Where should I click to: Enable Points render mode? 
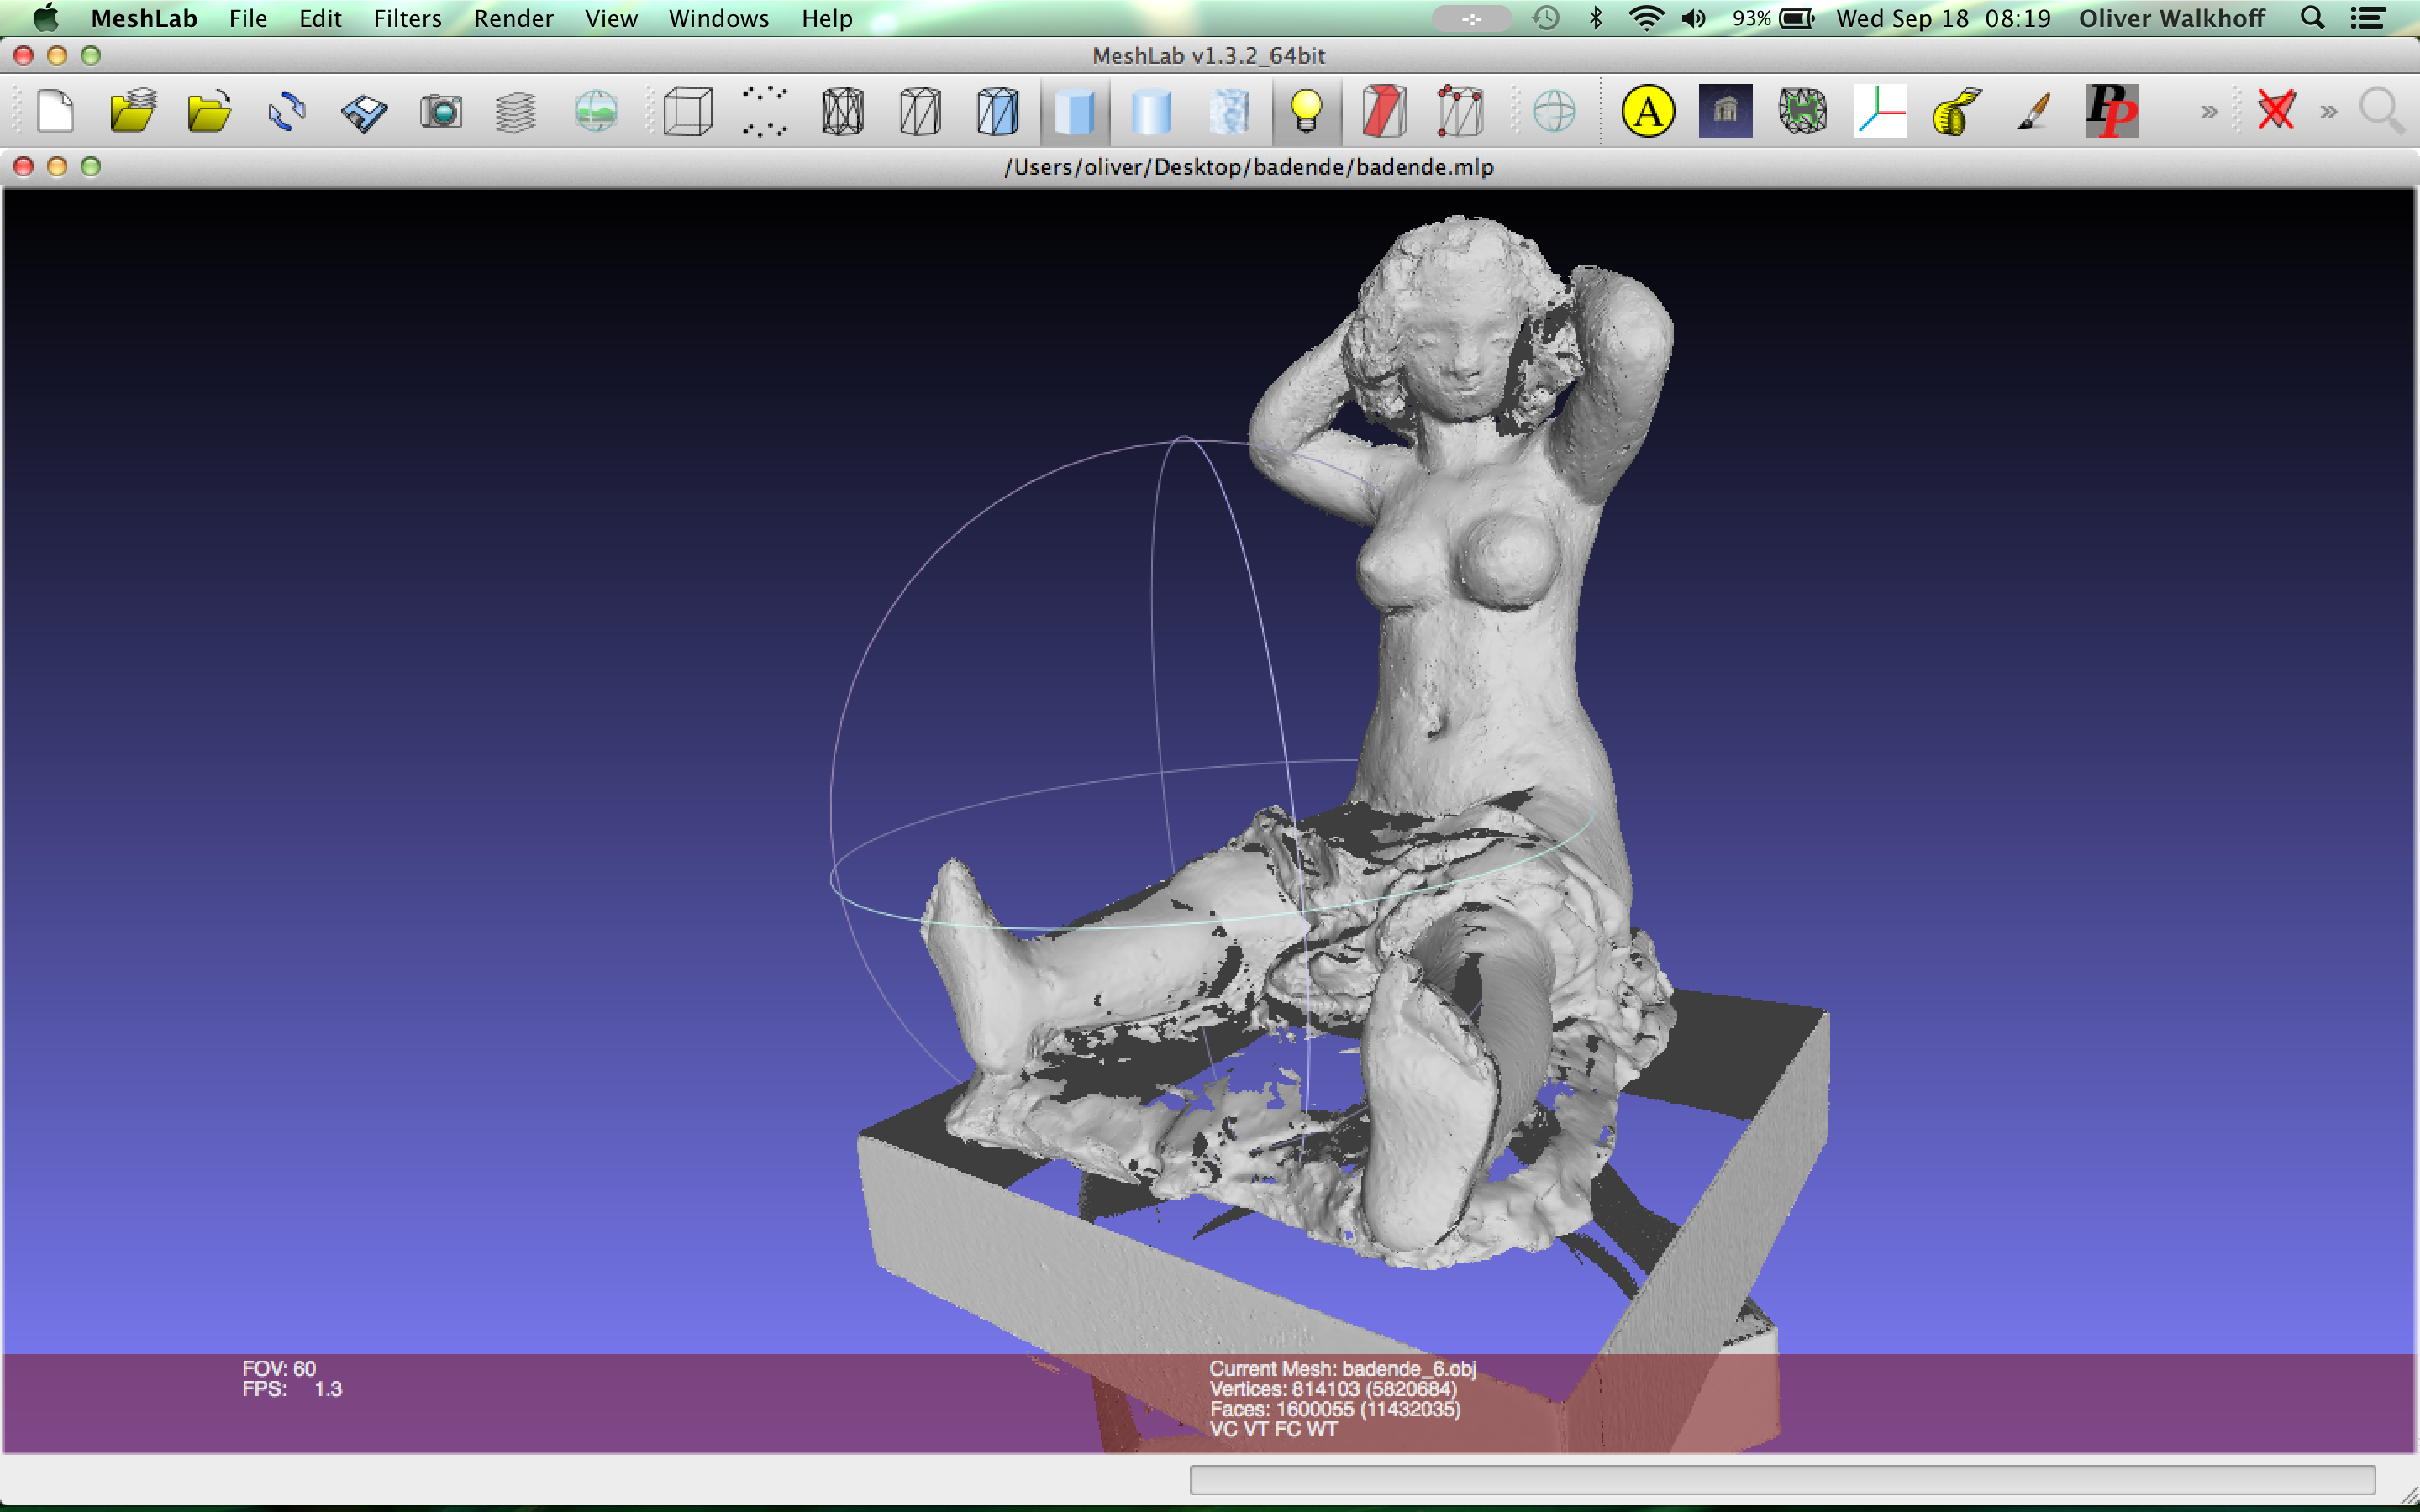click(x=765, y=111)
